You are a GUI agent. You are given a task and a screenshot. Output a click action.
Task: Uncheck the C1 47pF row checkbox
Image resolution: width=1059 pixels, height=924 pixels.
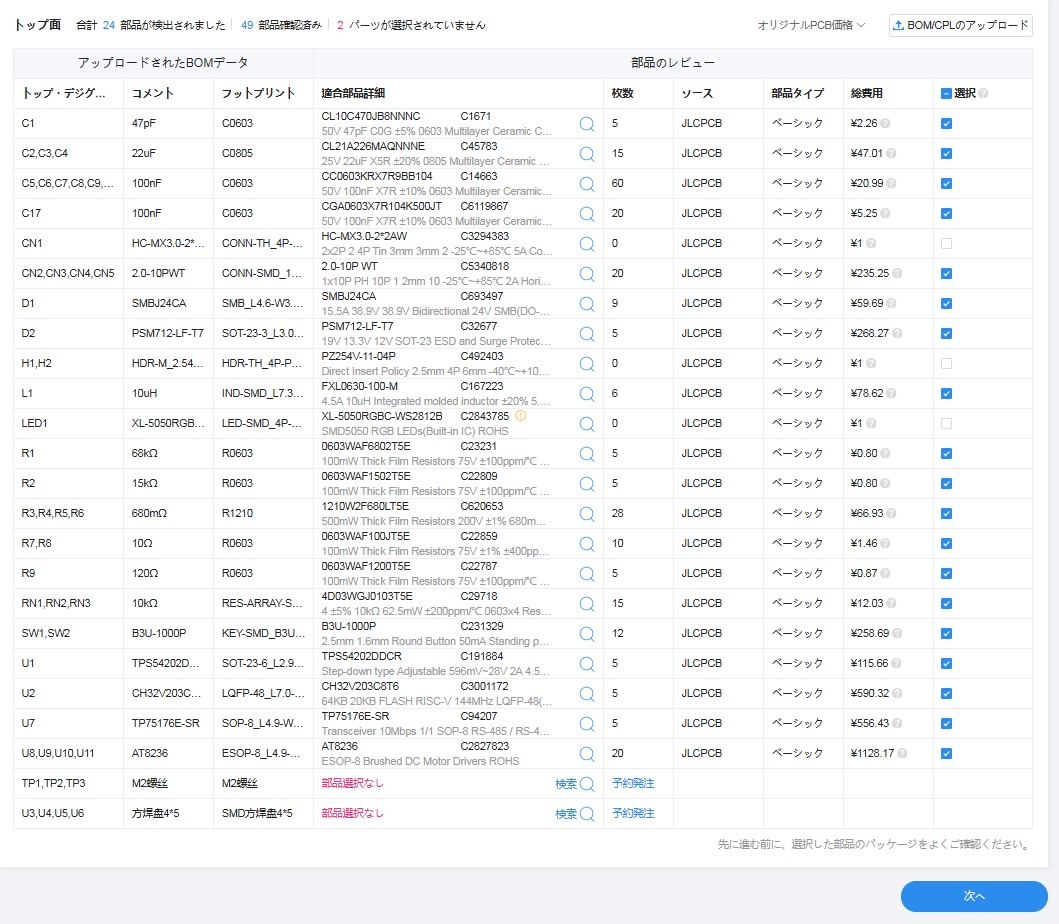point(946,124)
